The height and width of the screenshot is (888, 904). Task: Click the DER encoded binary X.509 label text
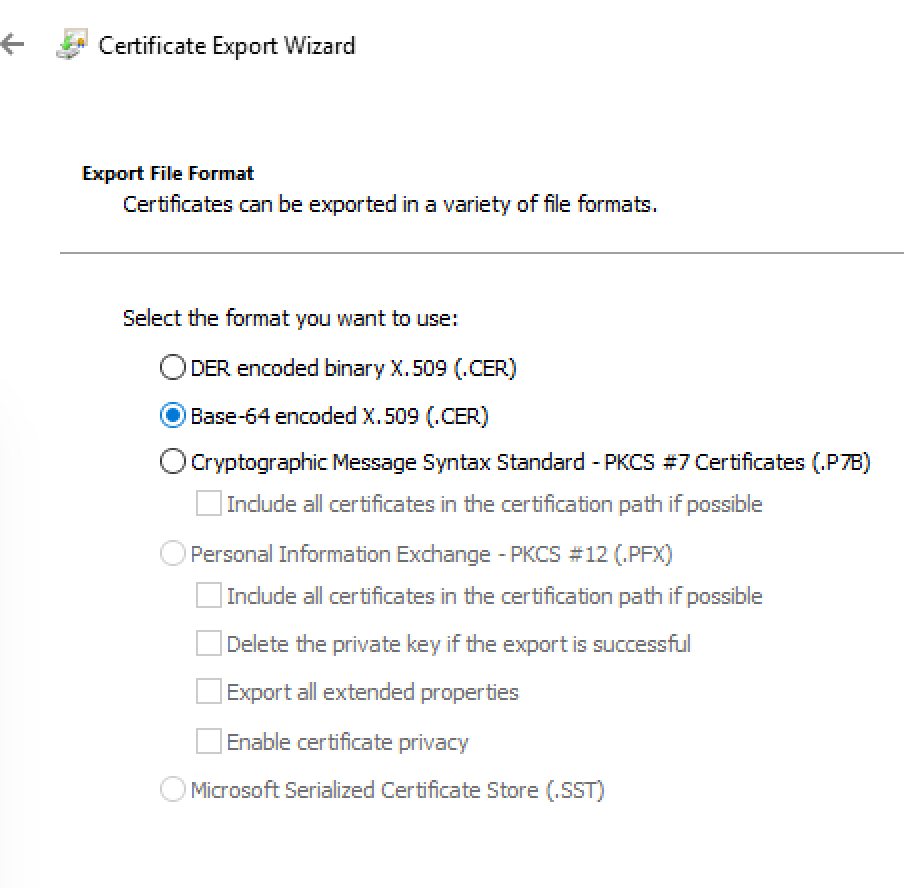click(x=353, y=368)
